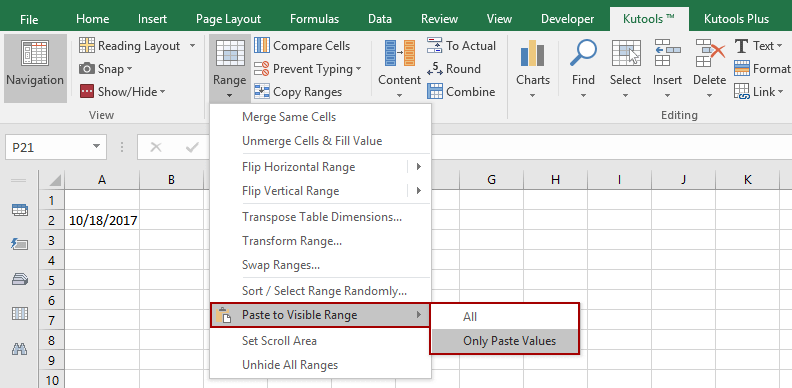Expand the Link dropdown arrow
This screenshot has width=792, height=388.
coord(781,92)
